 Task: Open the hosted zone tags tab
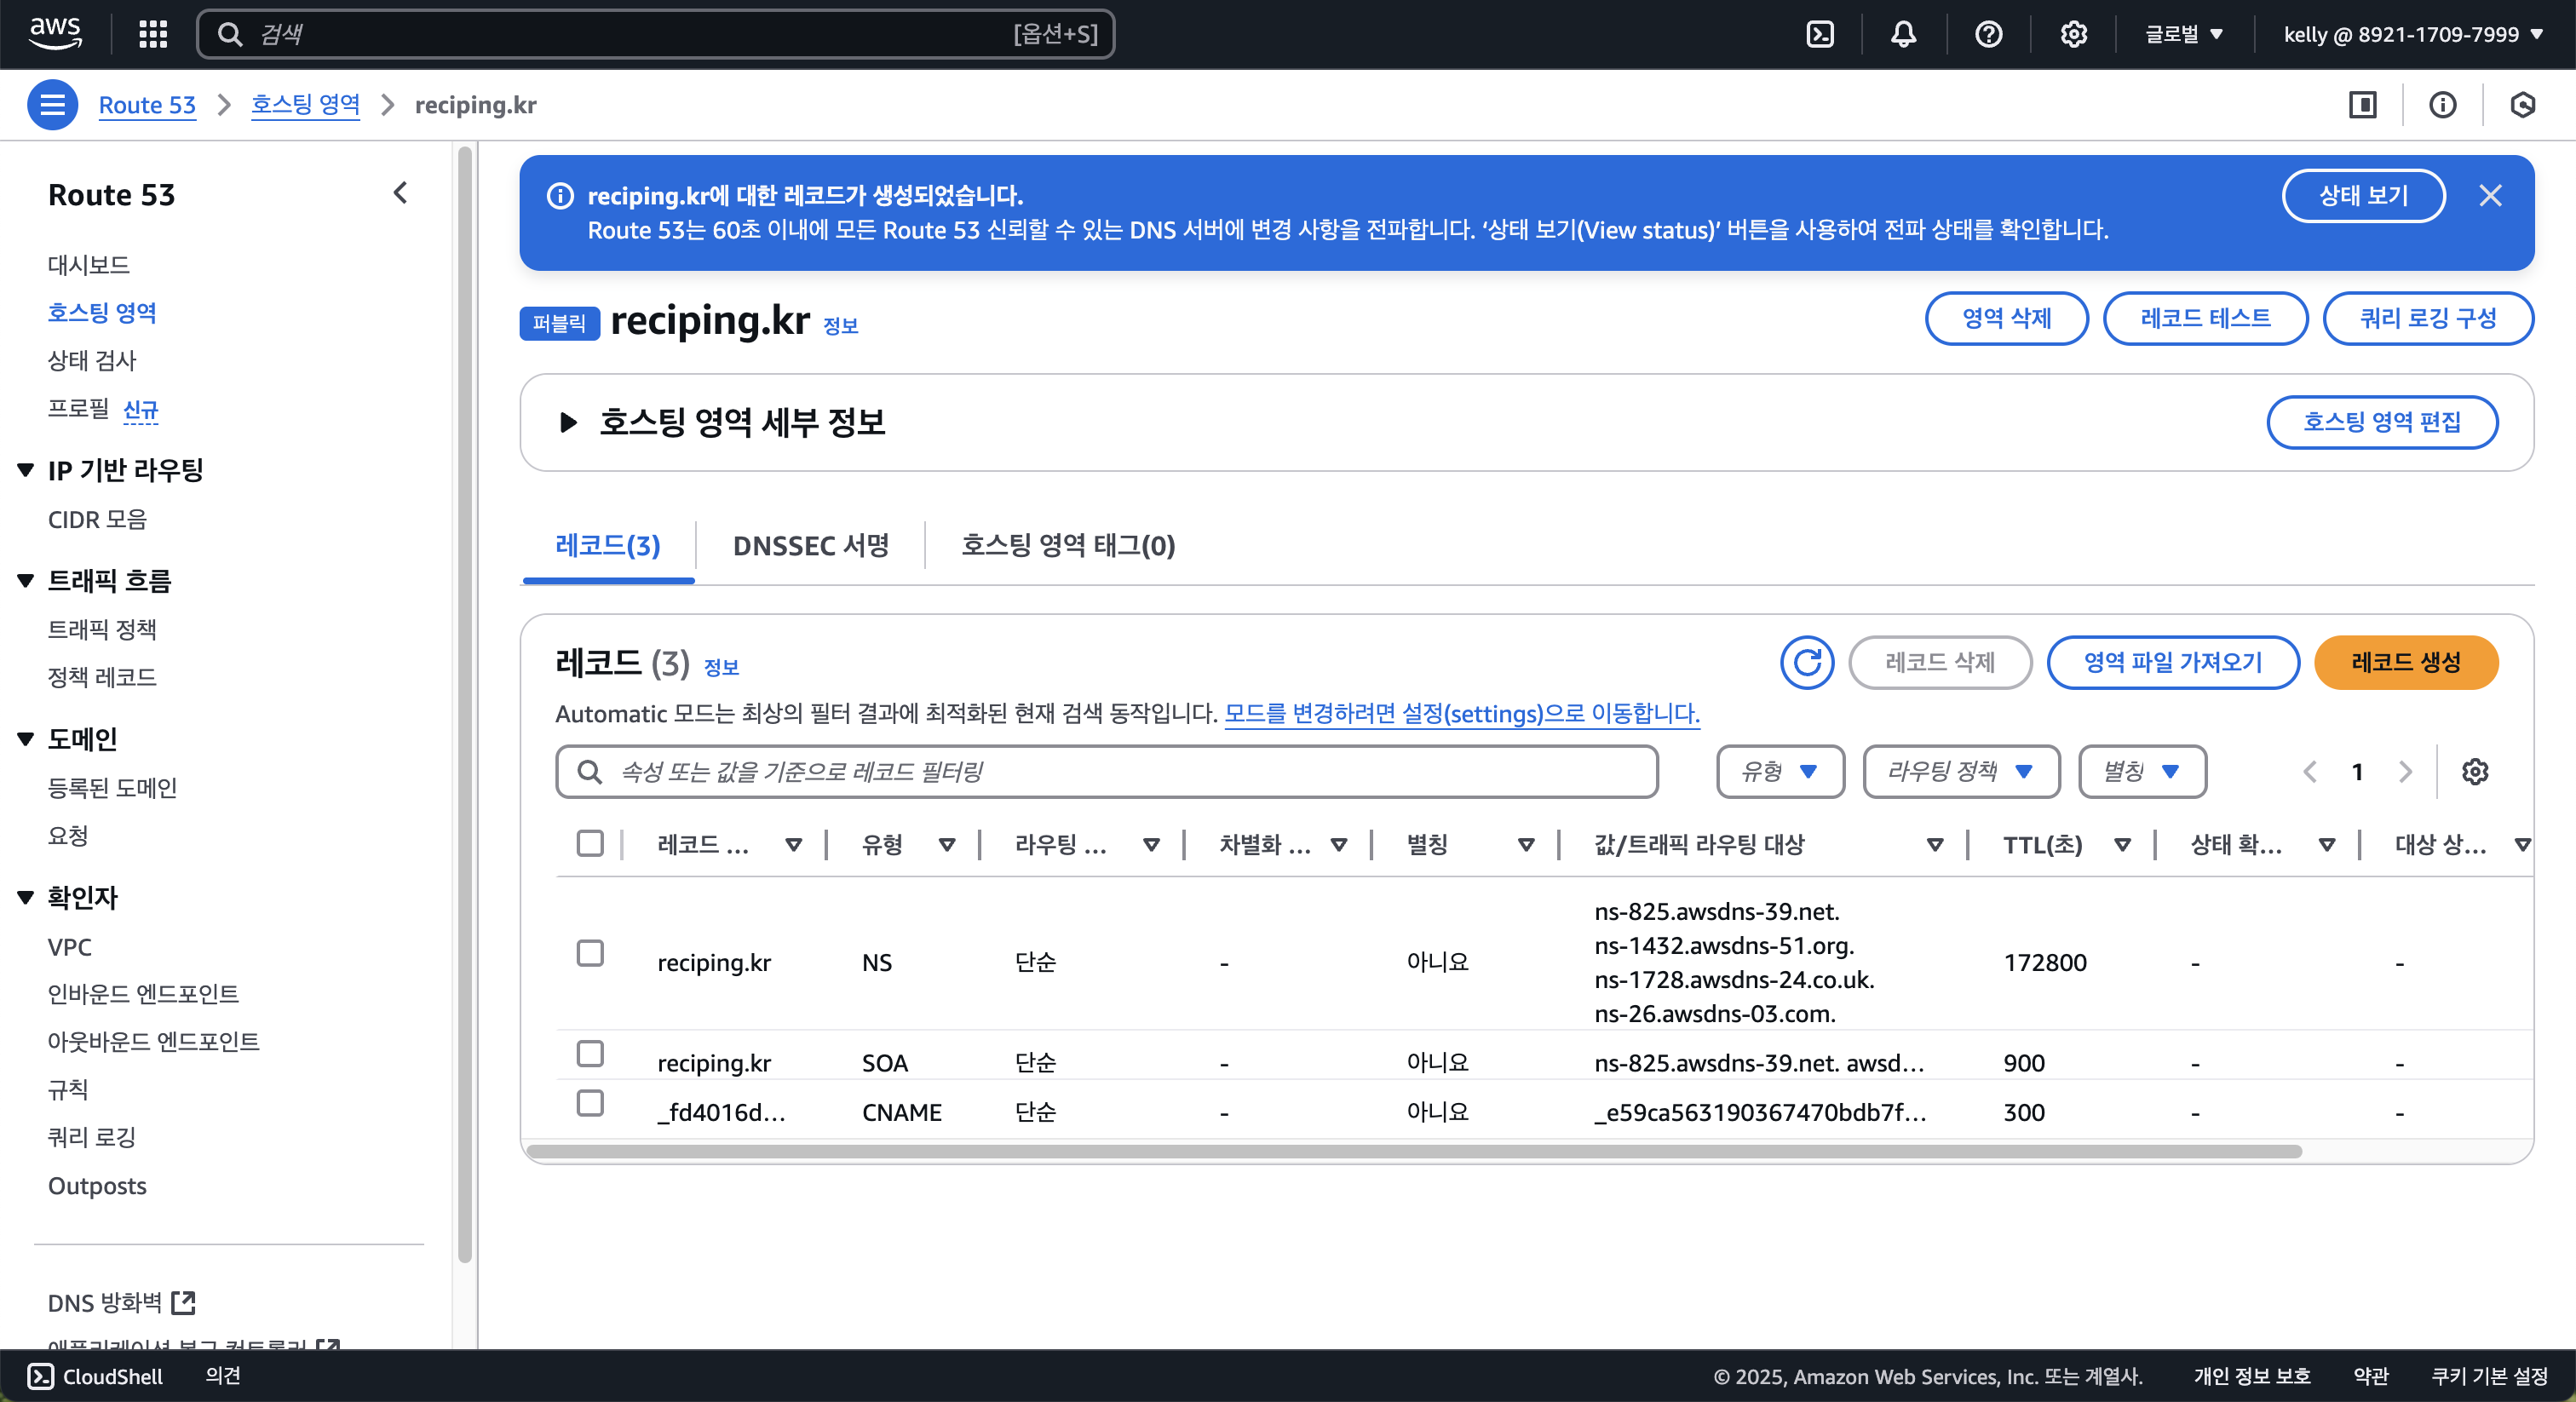click(x=1067, y=545)
